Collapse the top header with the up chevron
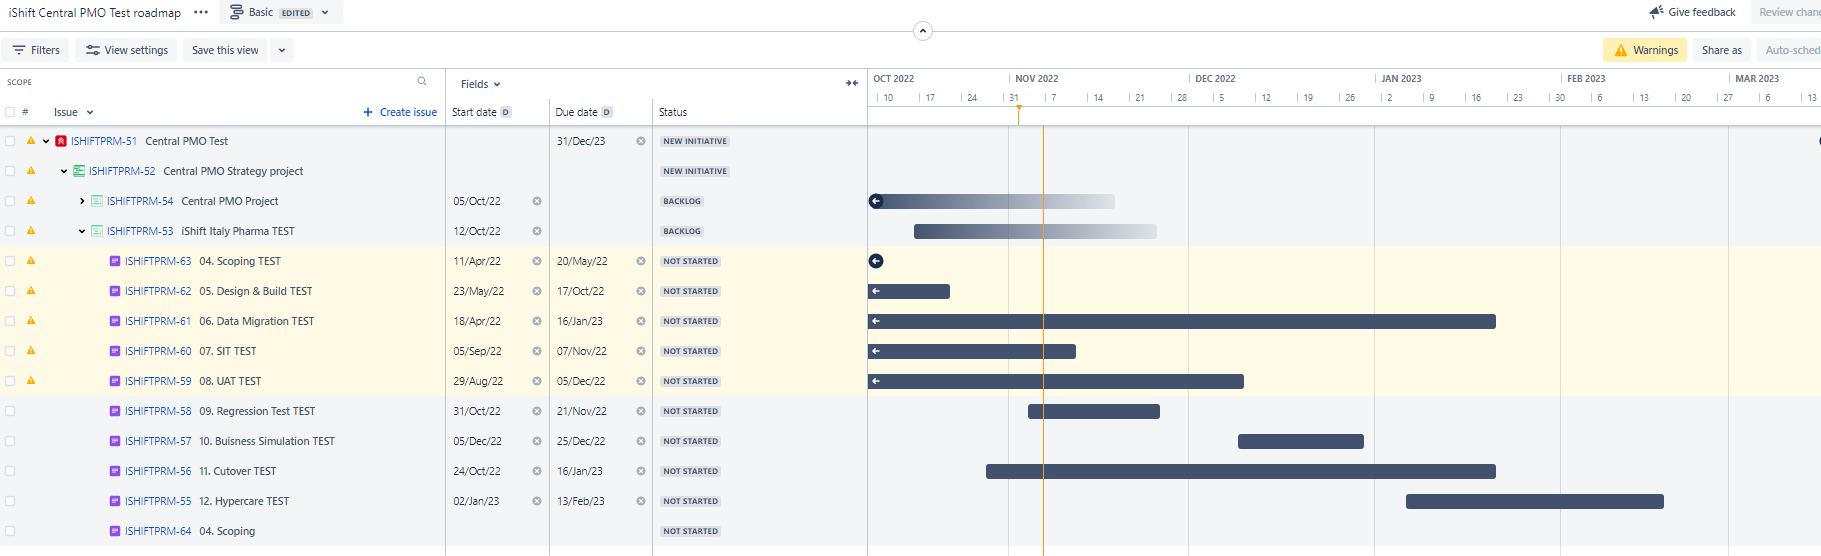1821x556 pixels. coord(923,31)
